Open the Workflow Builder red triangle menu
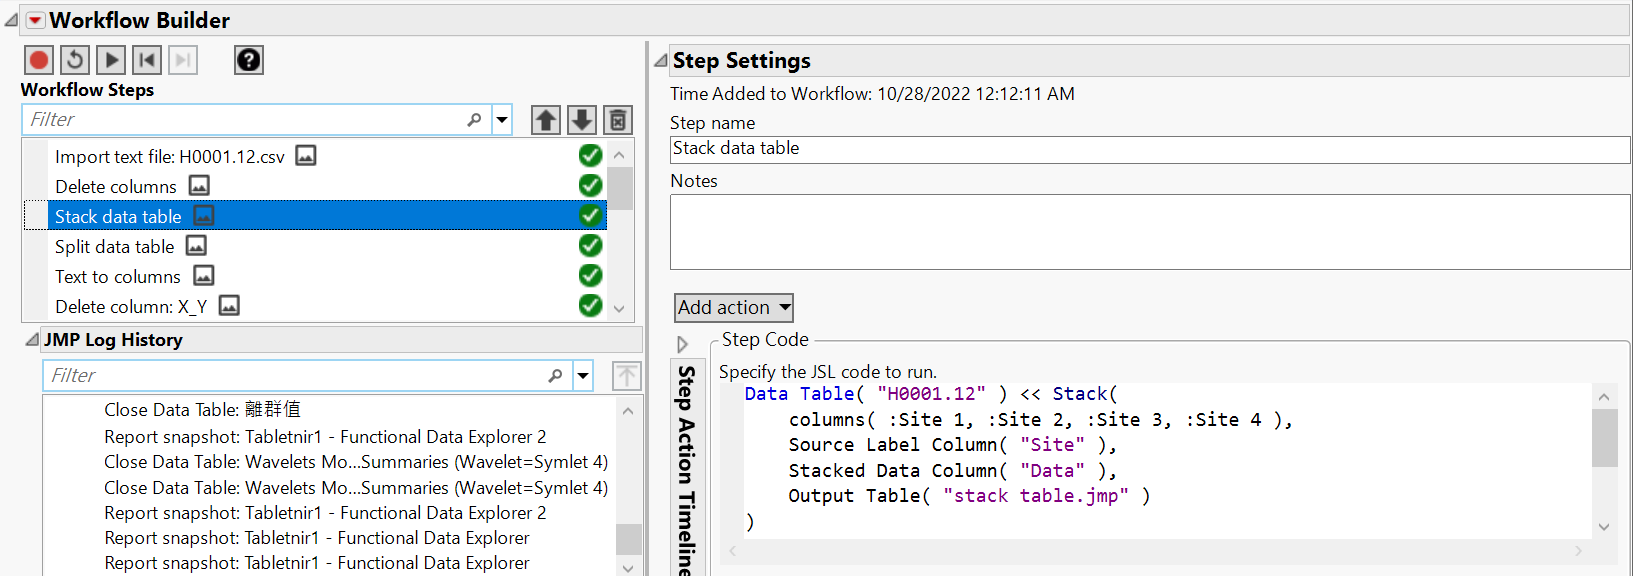This screenshot has height=576, width=1633. (x=35, y=20)
